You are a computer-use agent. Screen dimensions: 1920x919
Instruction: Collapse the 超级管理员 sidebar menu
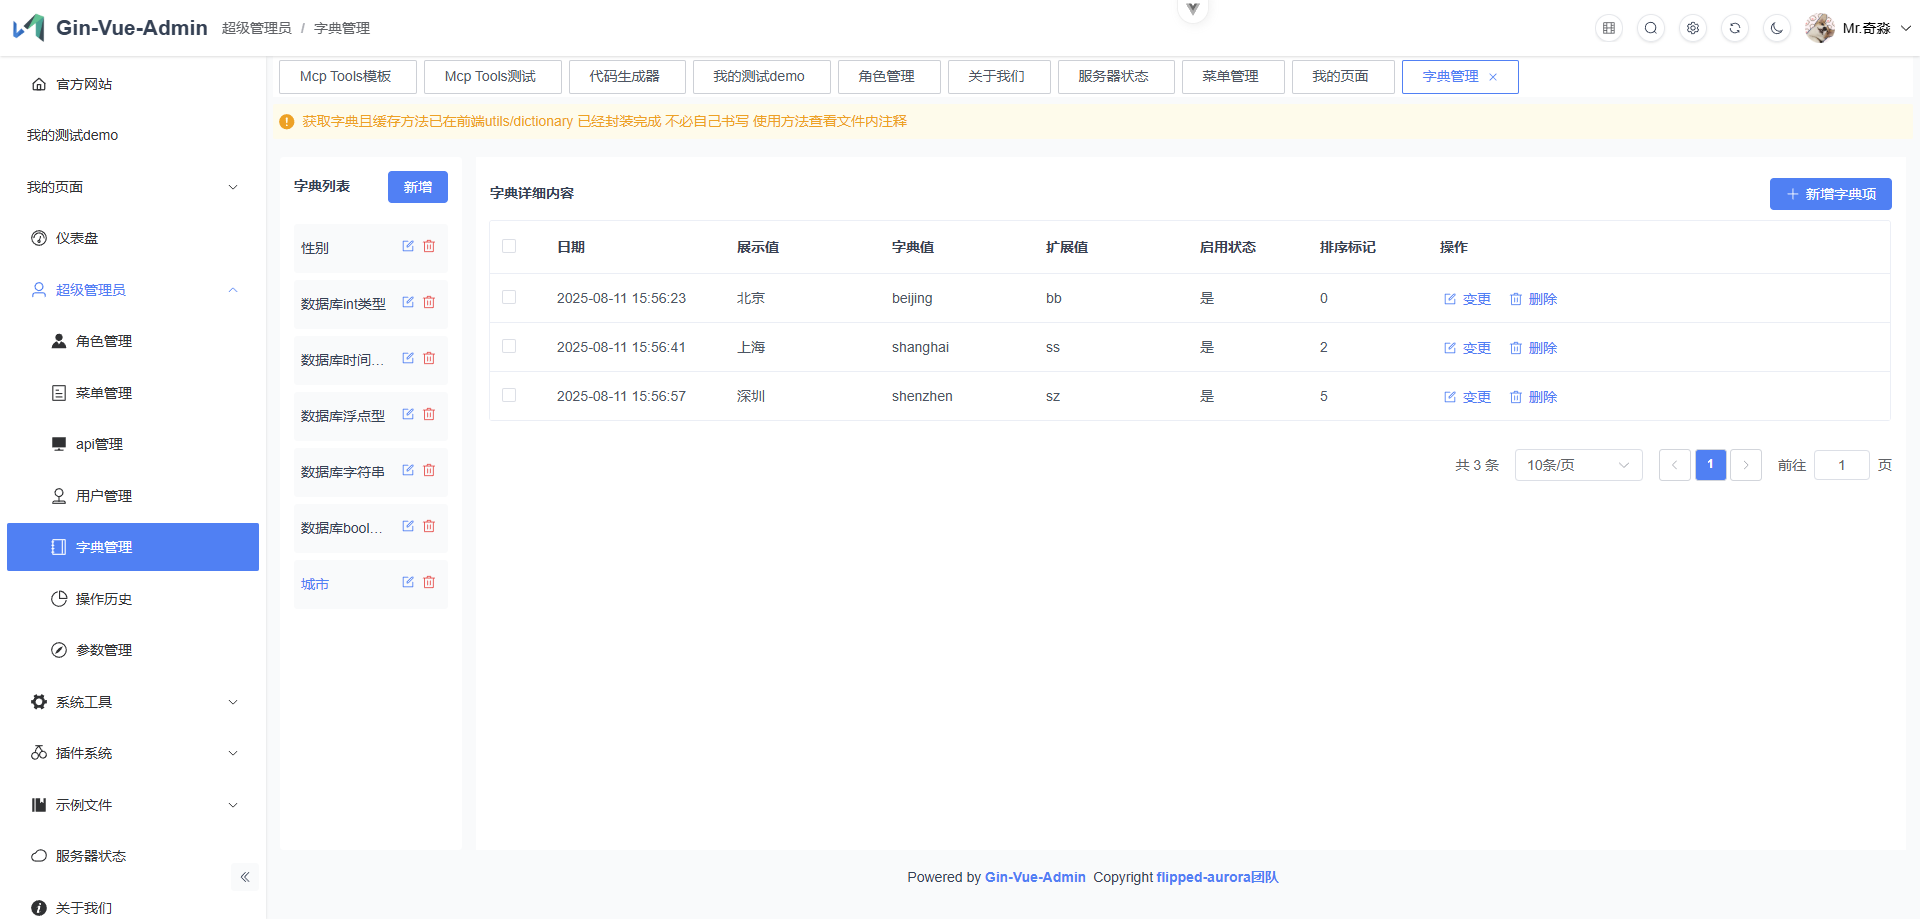coord(133,290)
